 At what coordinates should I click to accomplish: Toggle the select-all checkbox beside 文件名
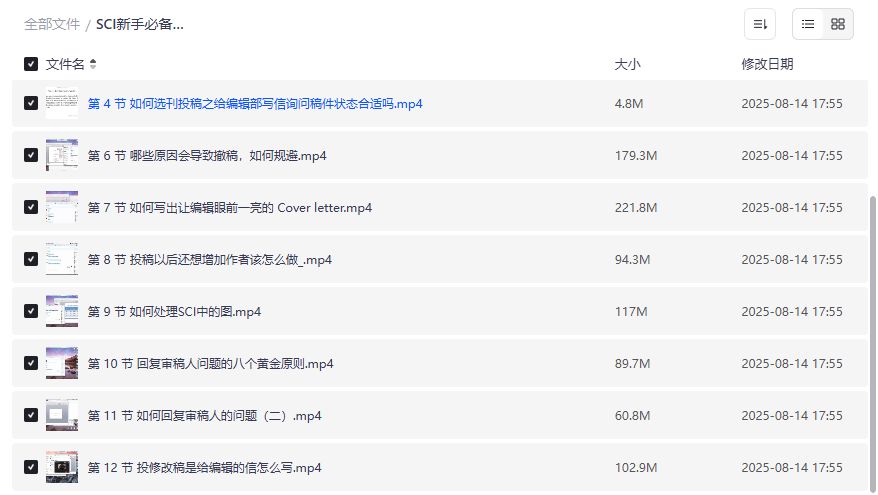pyautogui.click(x=31, y=64)
